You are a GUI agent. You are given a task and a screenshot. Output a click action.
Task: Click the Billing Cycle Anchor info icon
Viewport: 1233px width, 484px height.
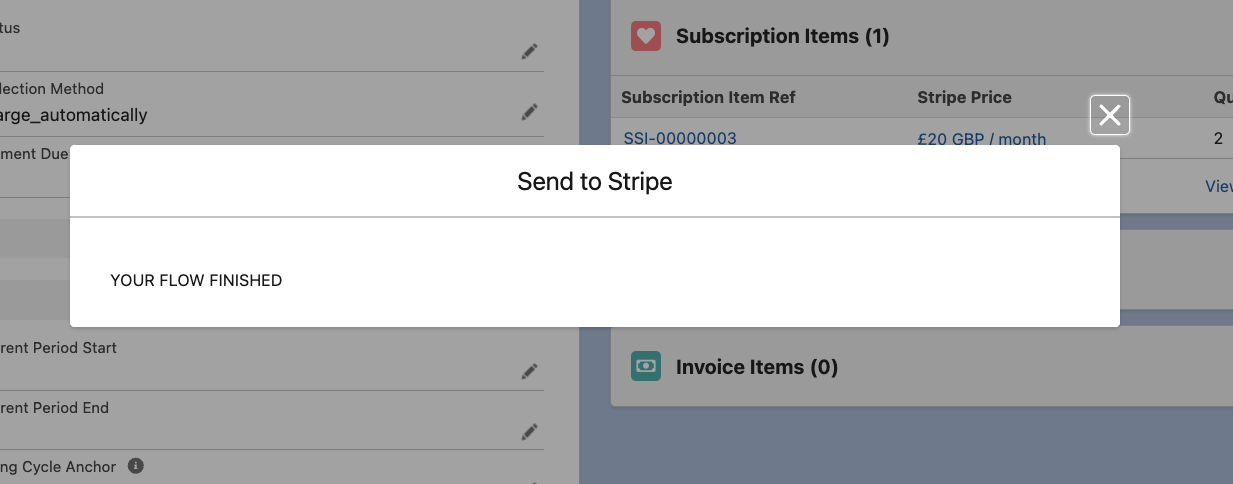(136, 466)
